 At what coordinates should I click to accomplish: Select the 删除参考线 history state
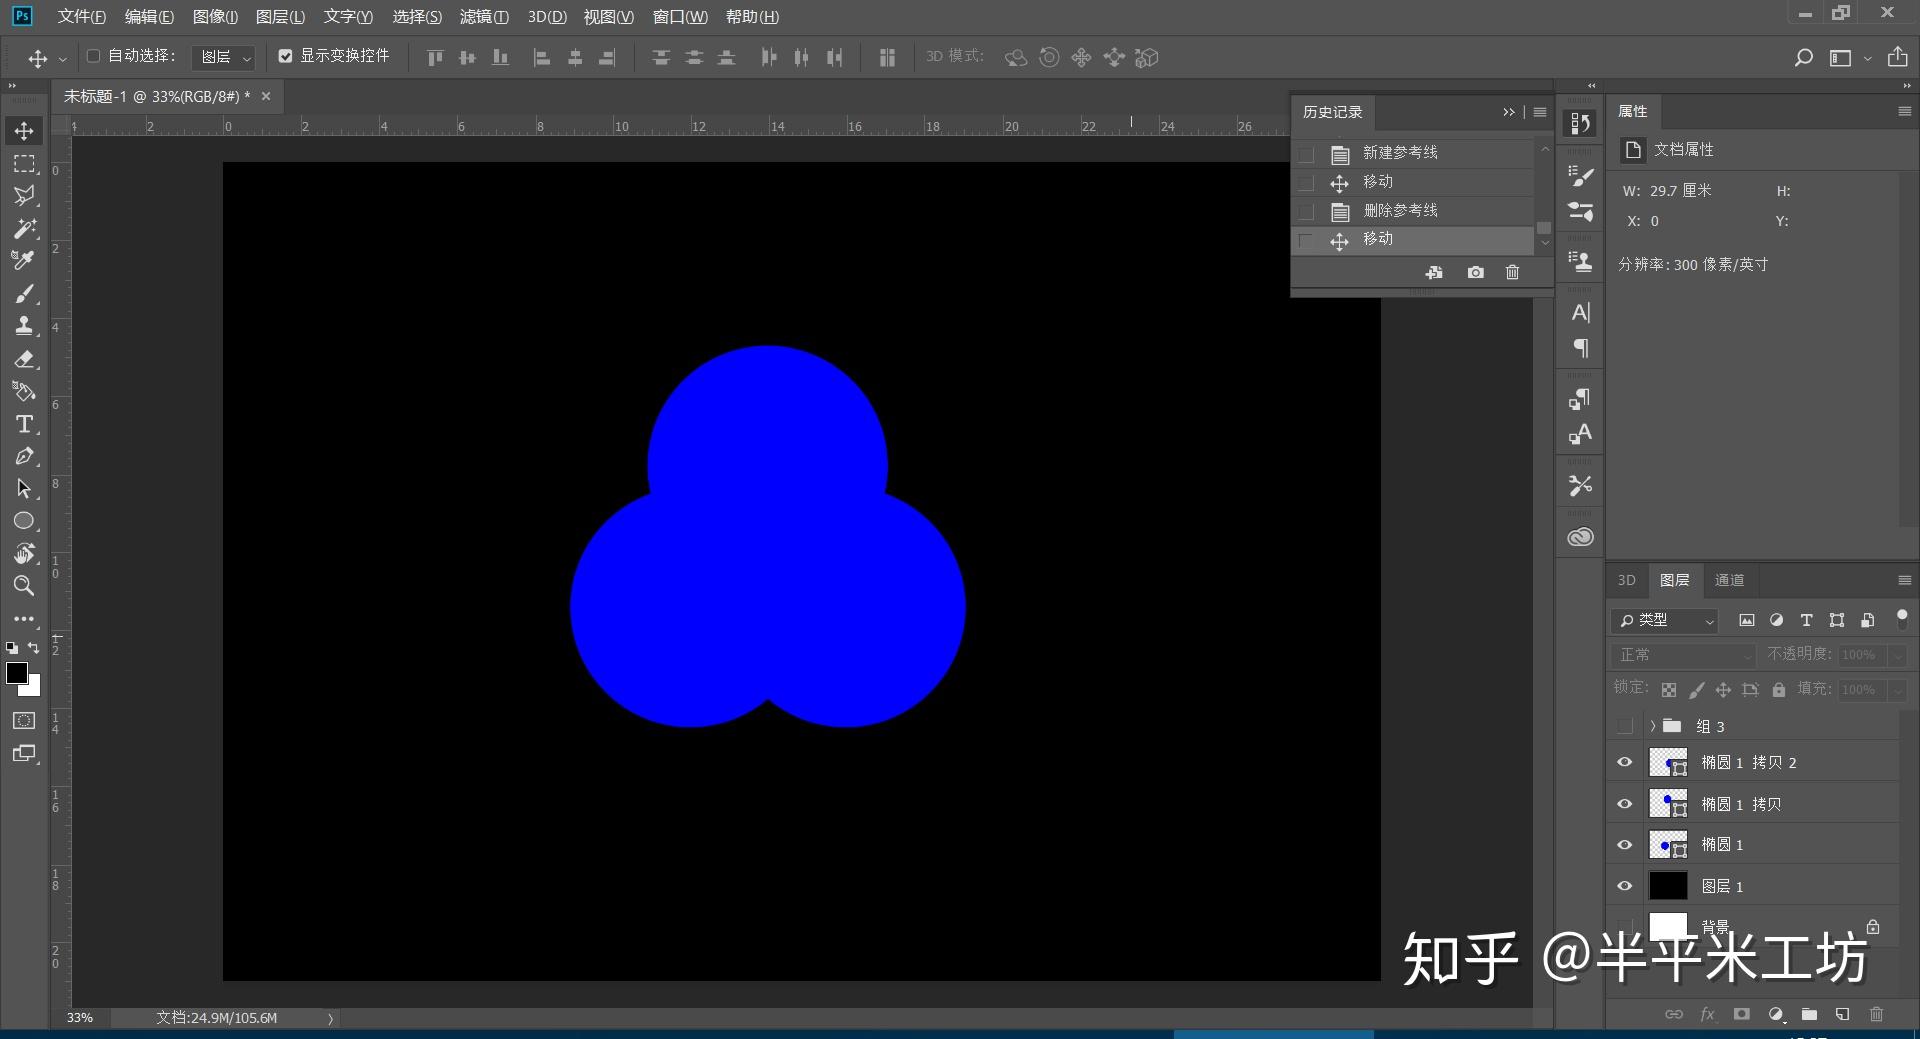coord(1414,211)
